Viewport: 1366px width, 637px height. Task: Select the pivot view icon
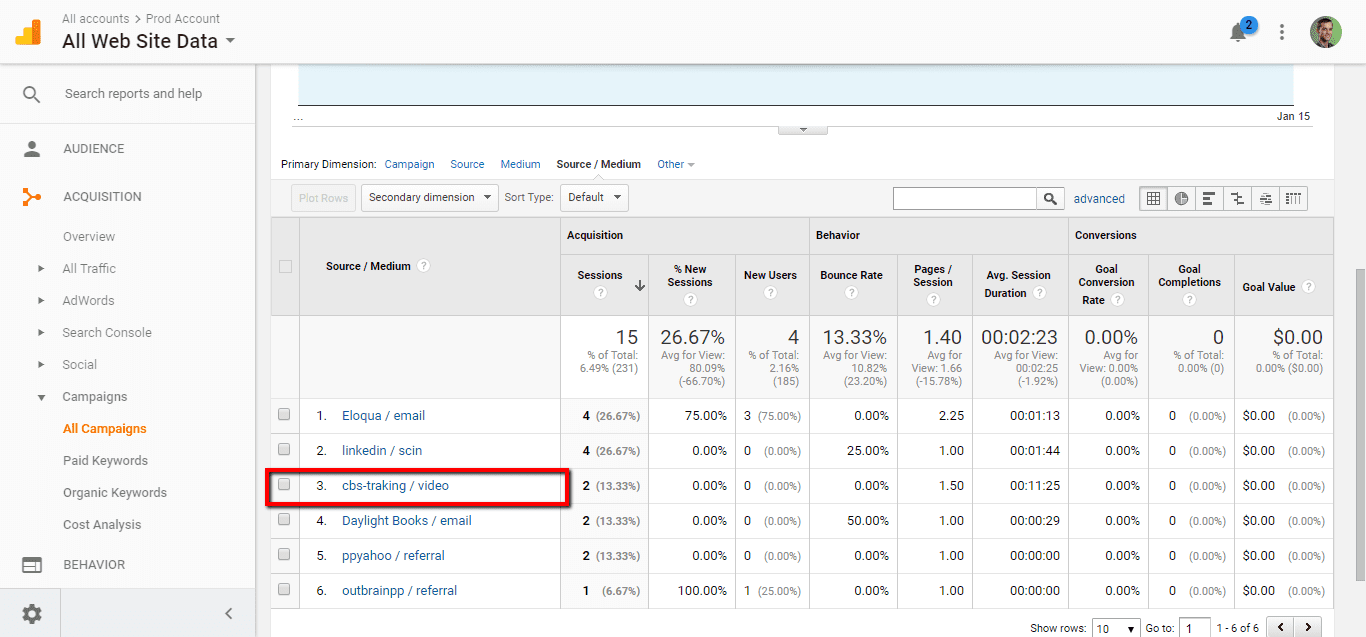click(1294, 198)
